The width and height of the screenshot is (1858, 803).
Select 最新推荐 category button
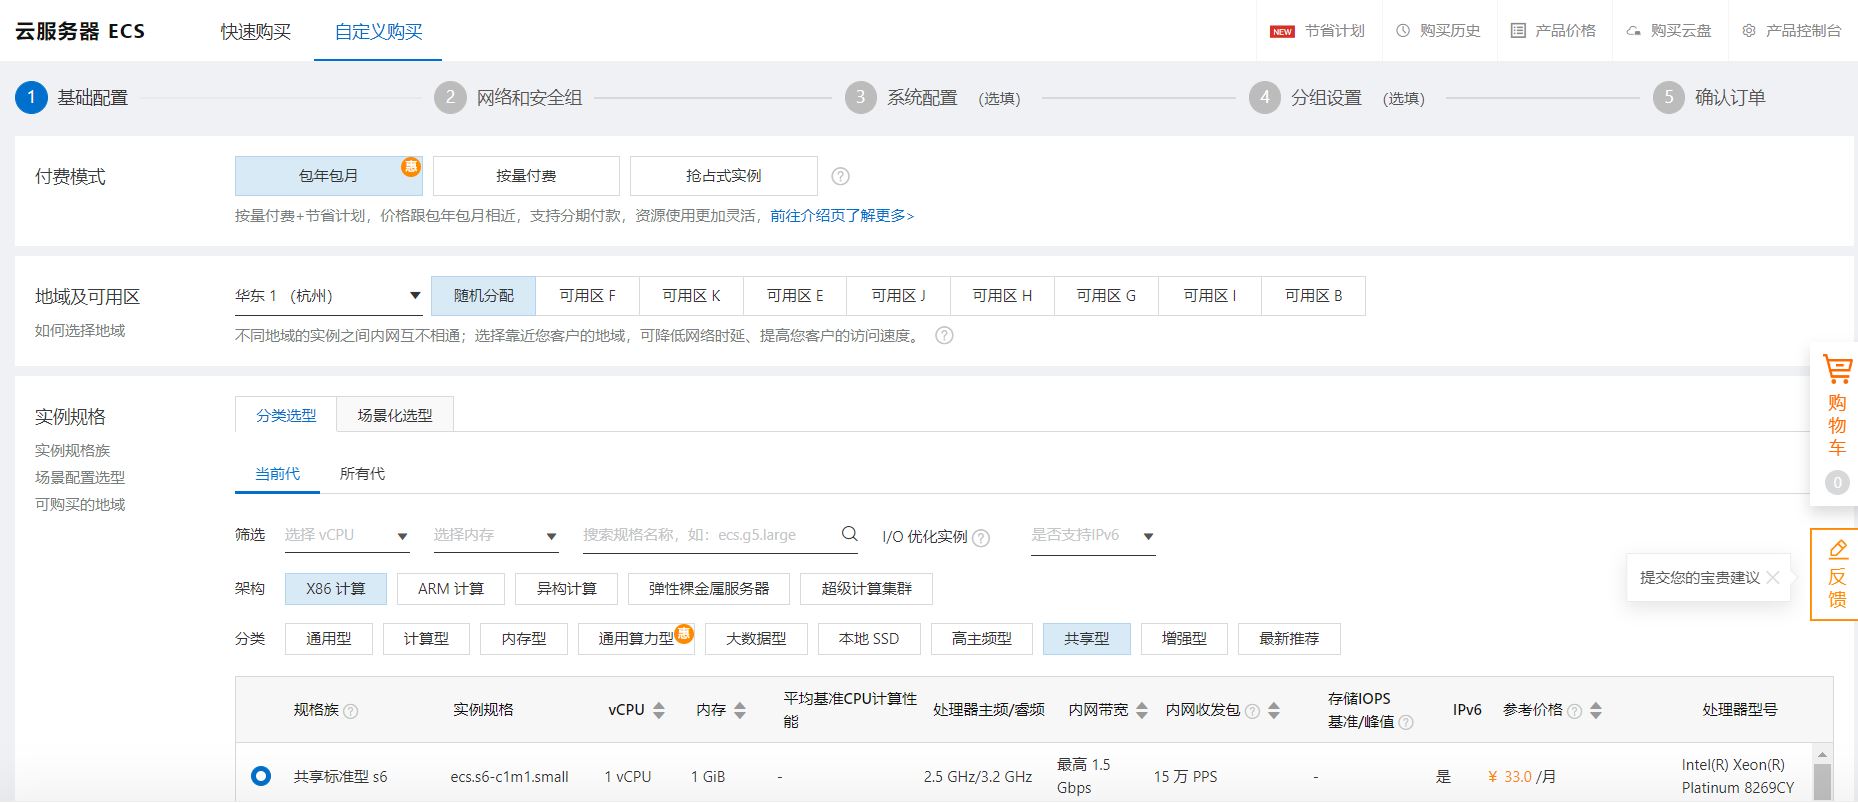coord(1289,639)
